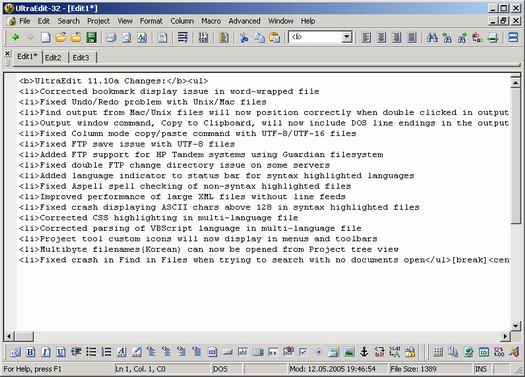The height and width of the screenshot is (377, 525).
Task: Click the Cut scissors icon
Action: pos(244,37)
